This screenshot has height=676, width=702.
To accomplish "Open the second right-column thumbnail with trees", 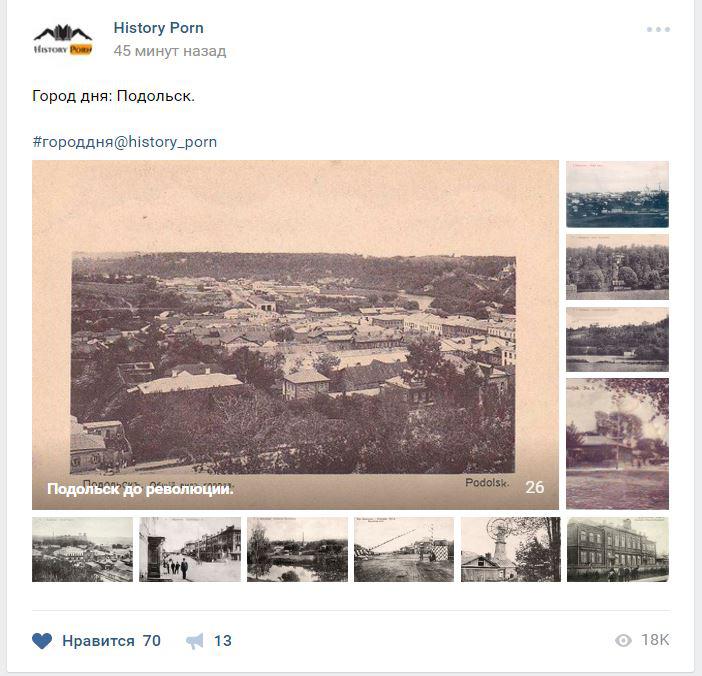I will click(x=617, y=267).
